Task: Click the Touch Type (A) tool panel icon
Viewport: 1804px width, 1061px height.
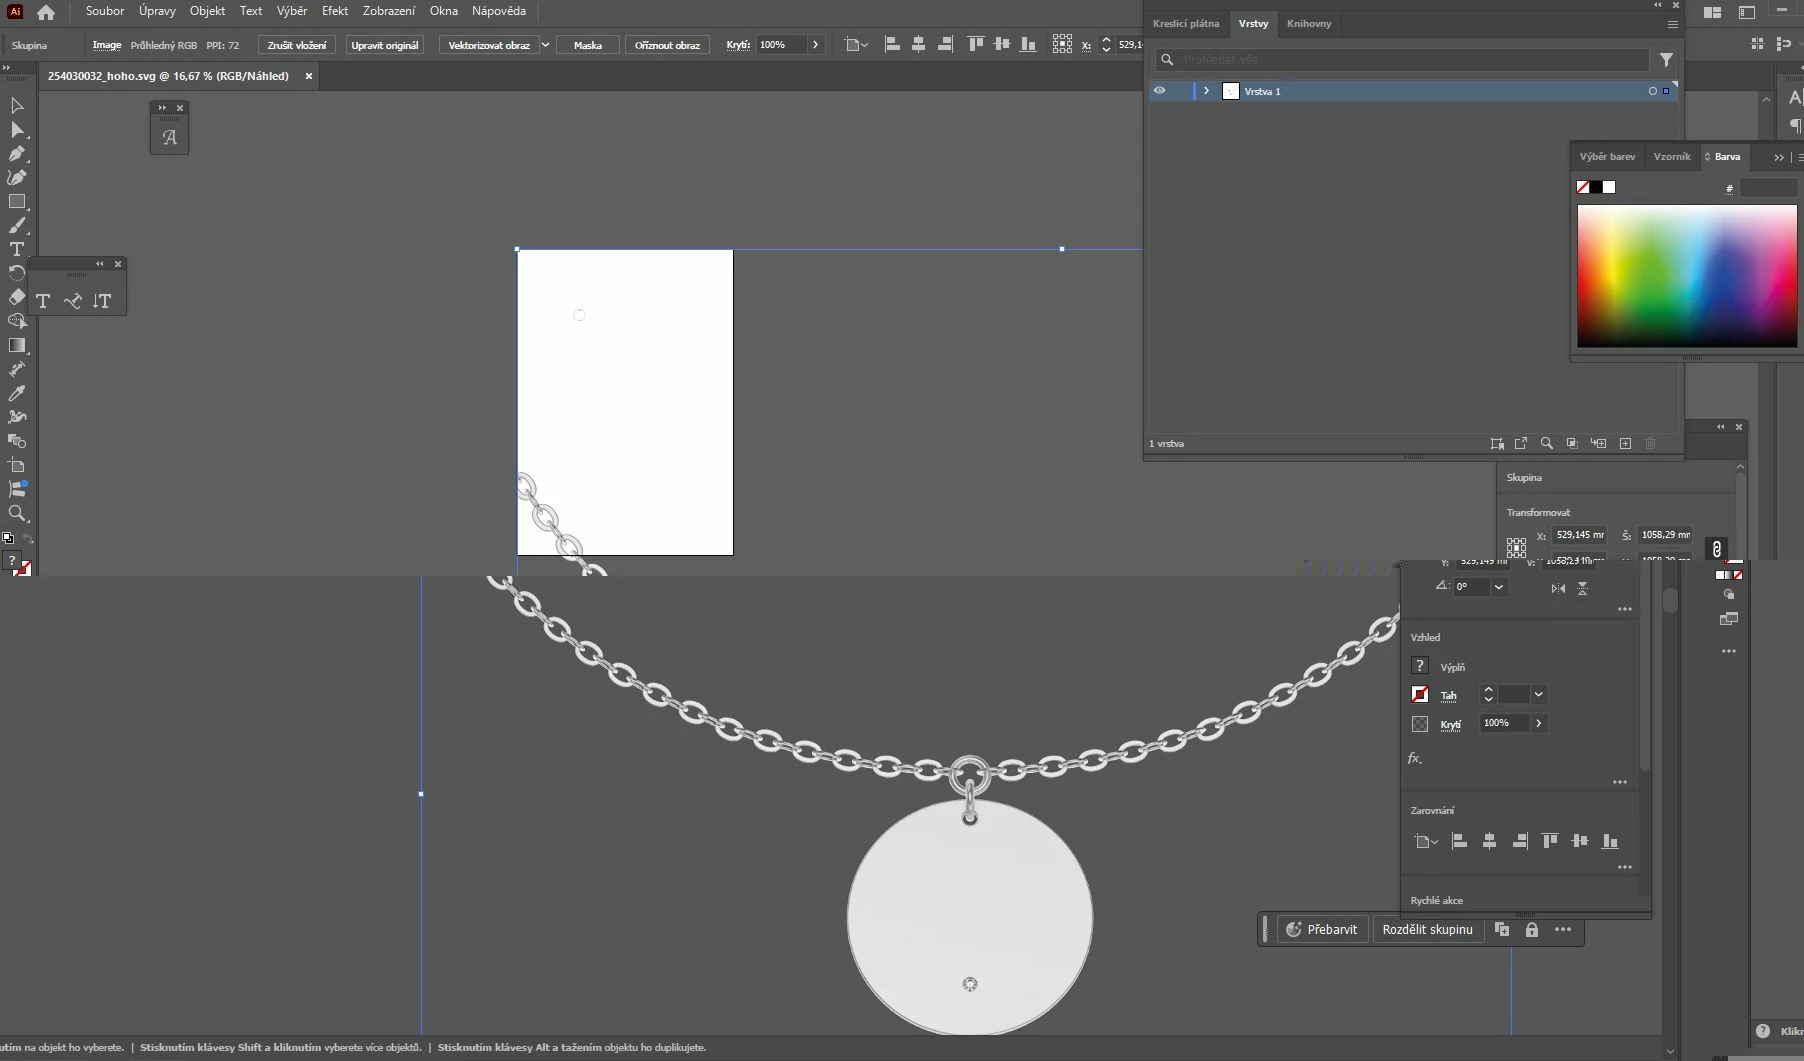Action: coord(170,137)
